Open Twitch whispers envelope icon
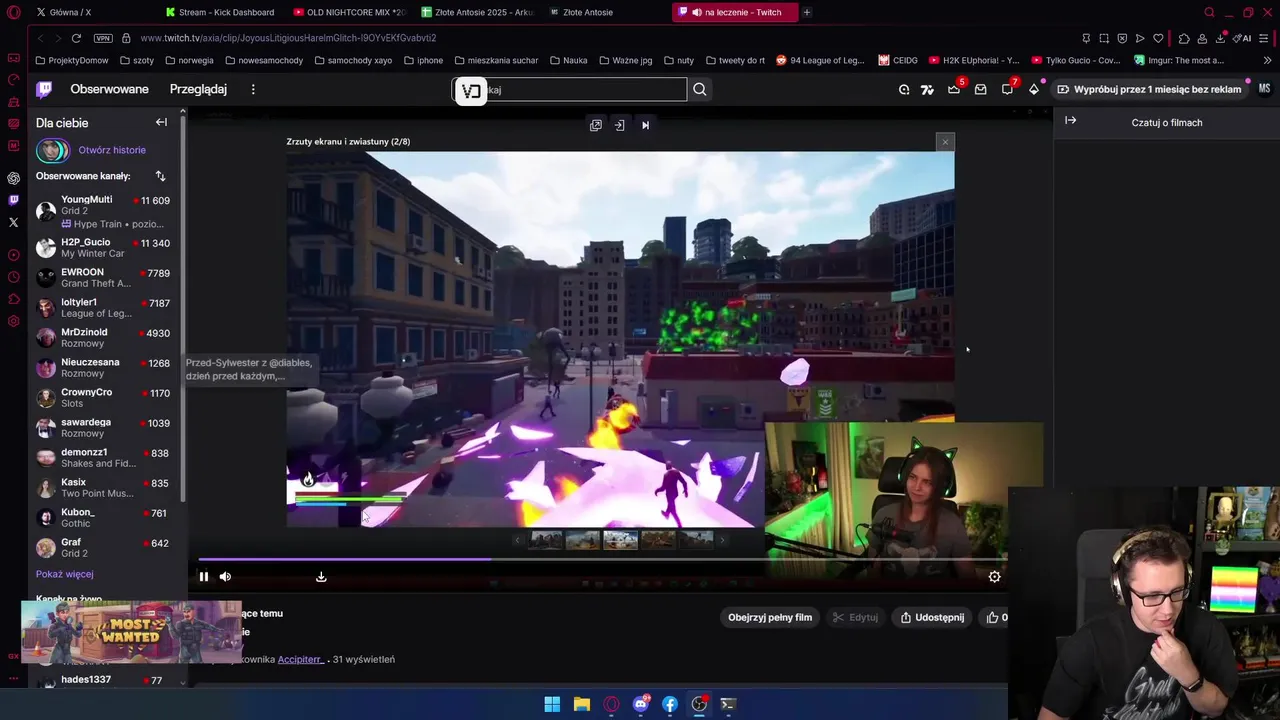Screen dimensions: 1280x720 point(980,89)
